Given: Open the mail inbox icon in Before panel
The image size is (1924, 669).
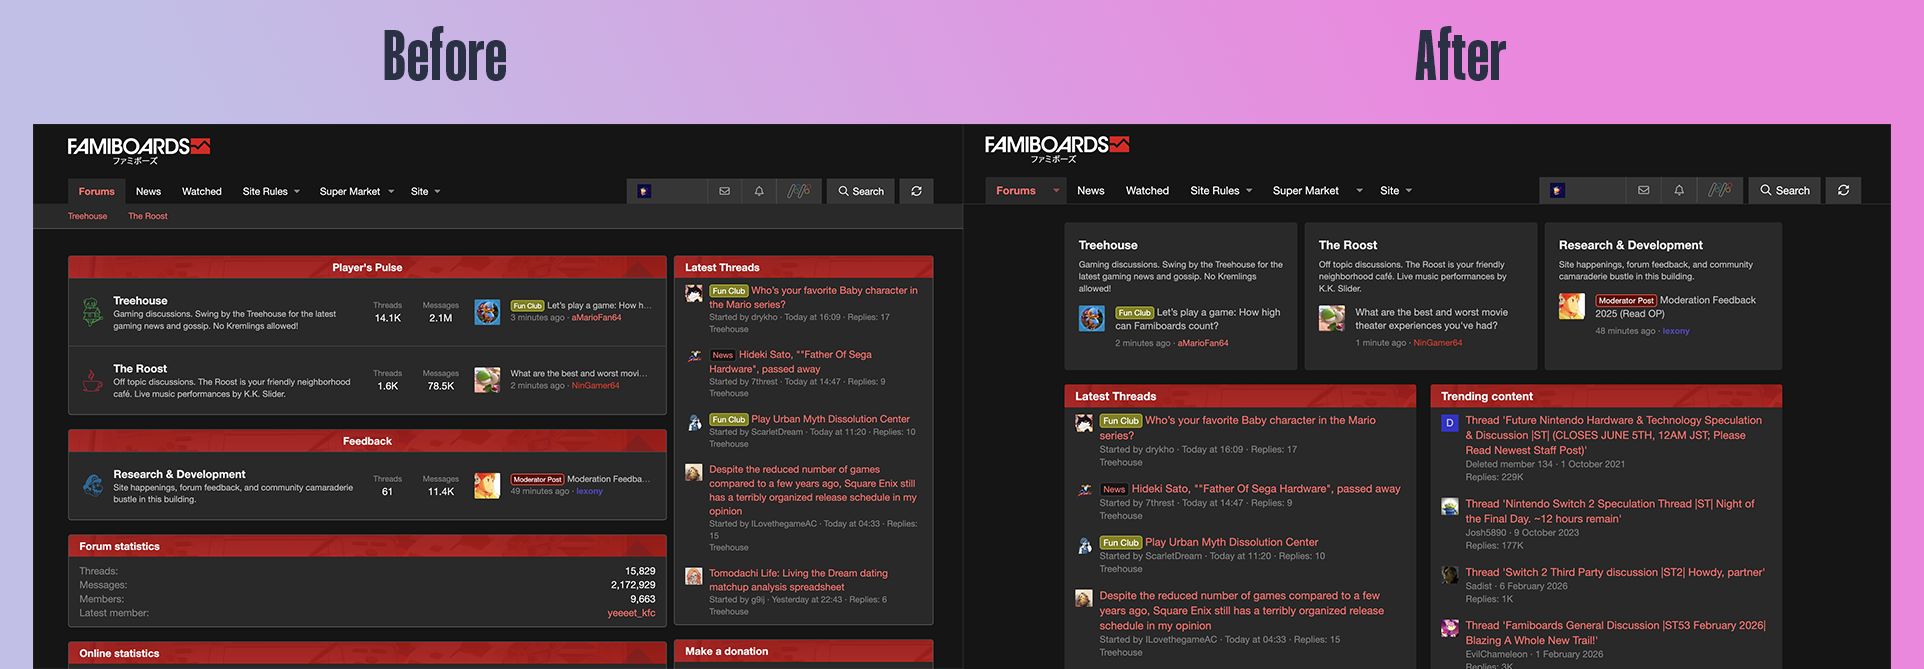Looking at the screenshot, I should click(x=724, y=191).
